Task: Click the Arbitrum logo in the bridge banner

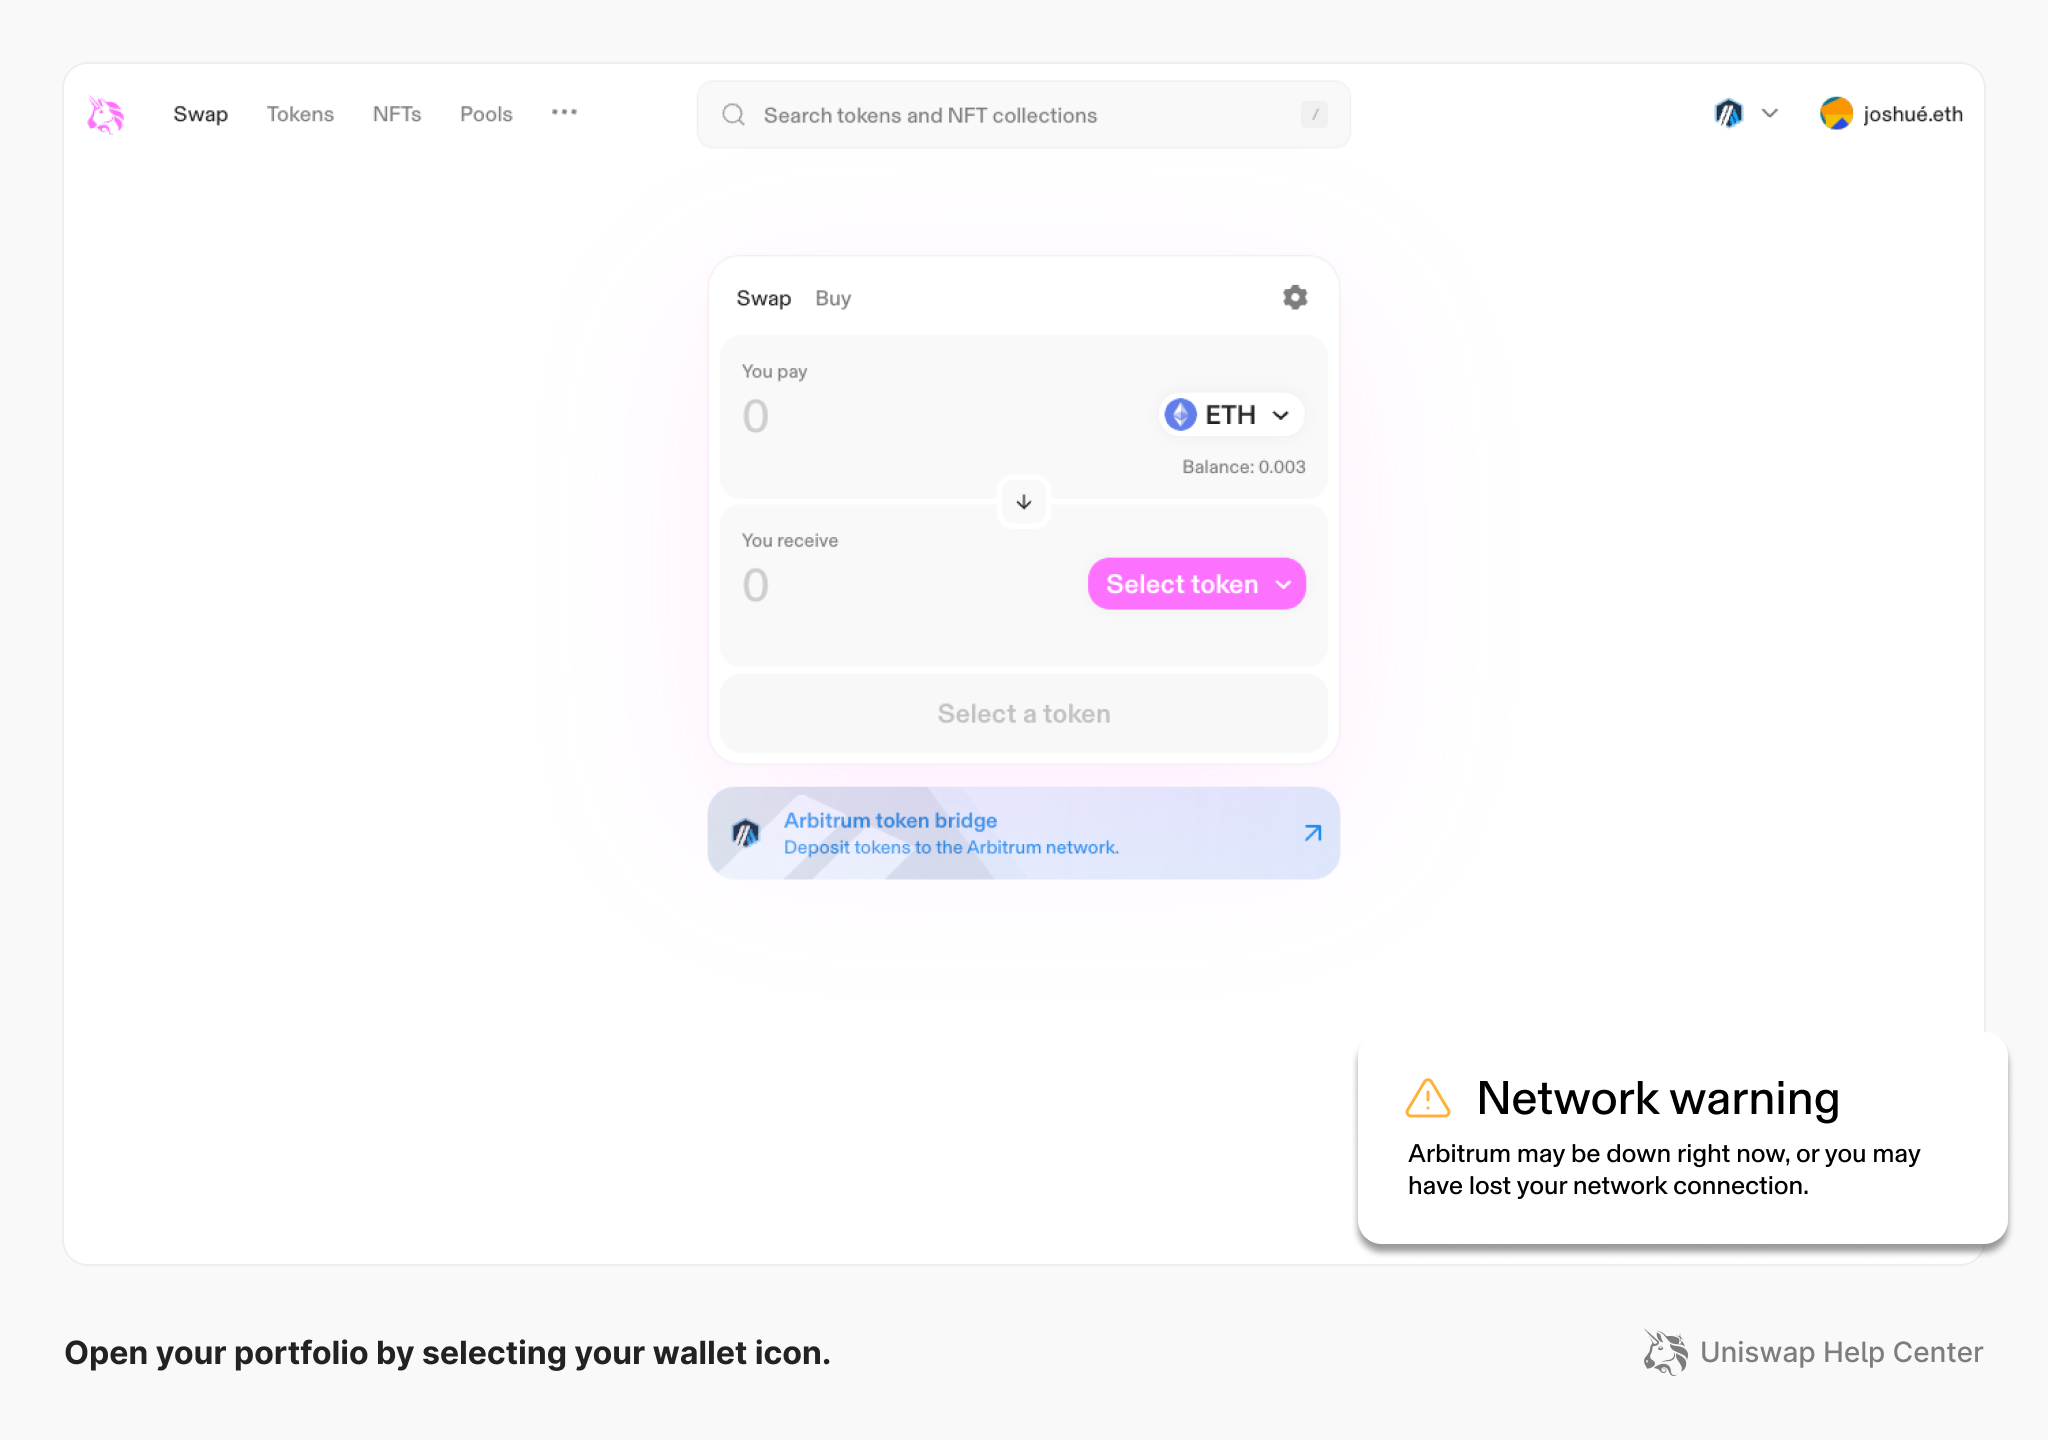Action: pyautogui.click(x=747, y=832)
